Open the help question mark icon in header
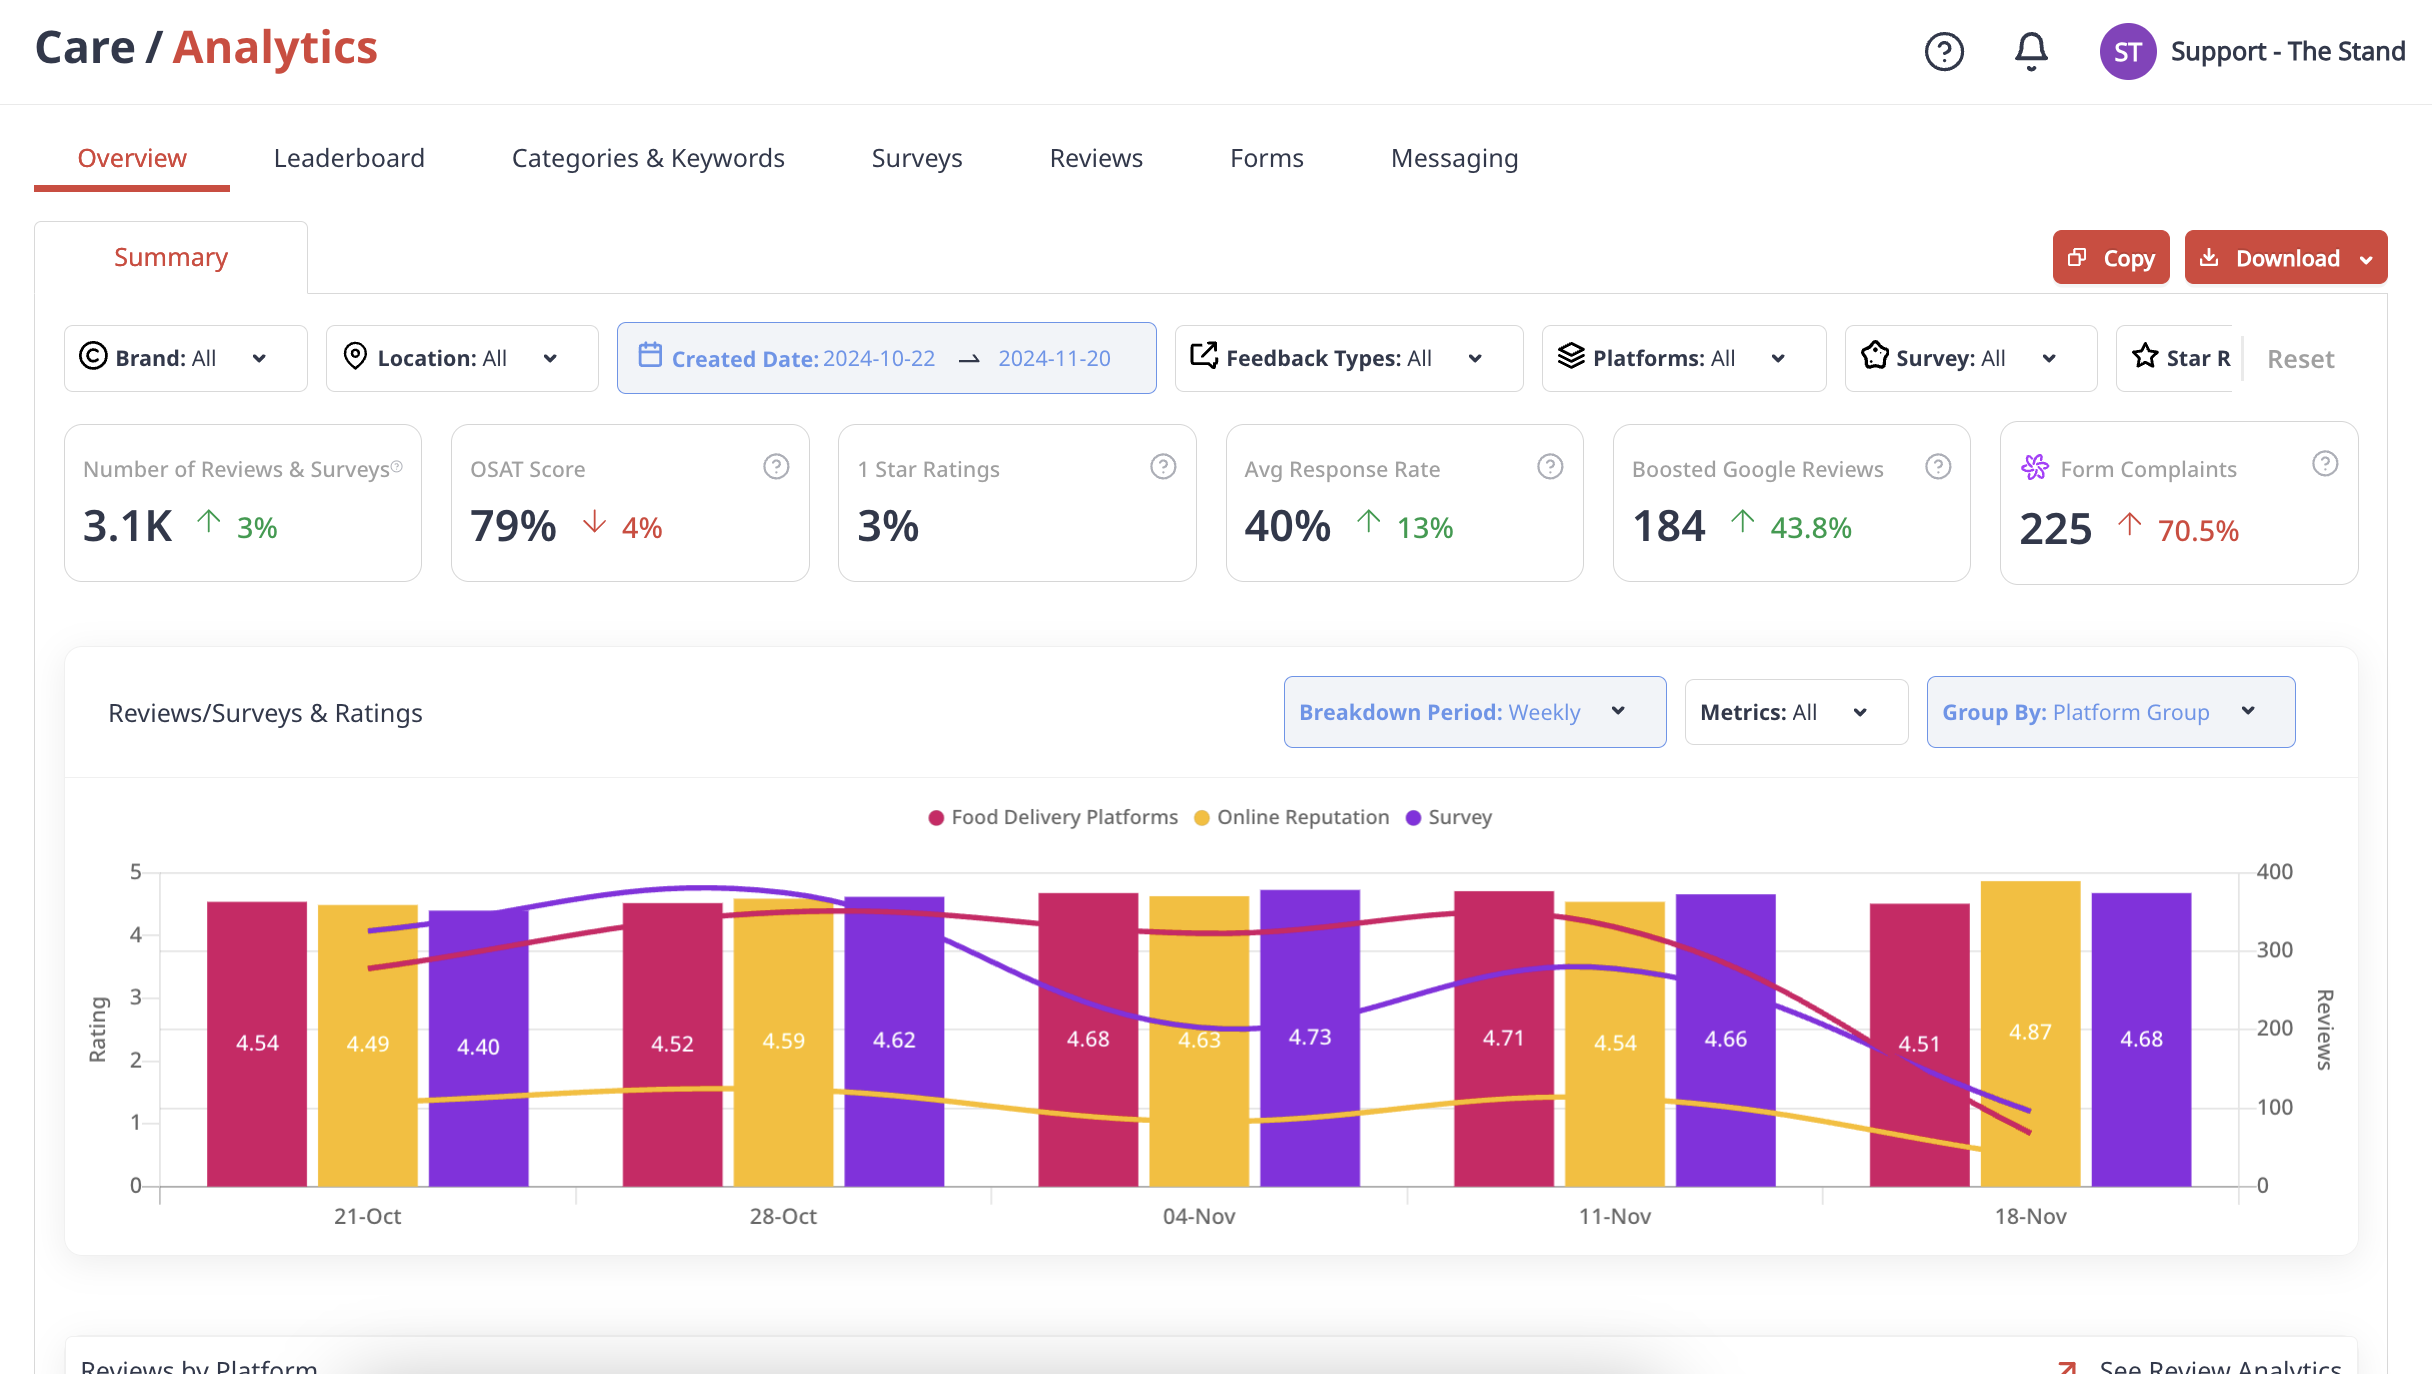This screenshot has height=1374, width=2432. [1944, 51]
